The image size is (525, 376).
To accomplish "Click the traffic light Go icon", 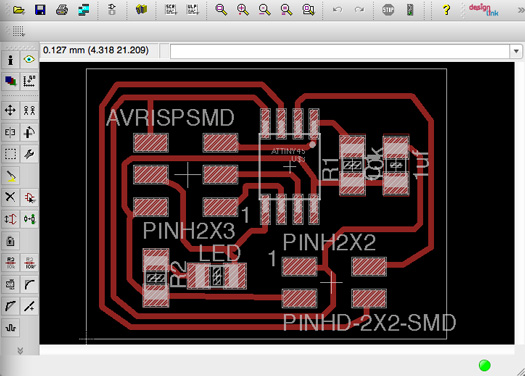I will coord(410,10).
